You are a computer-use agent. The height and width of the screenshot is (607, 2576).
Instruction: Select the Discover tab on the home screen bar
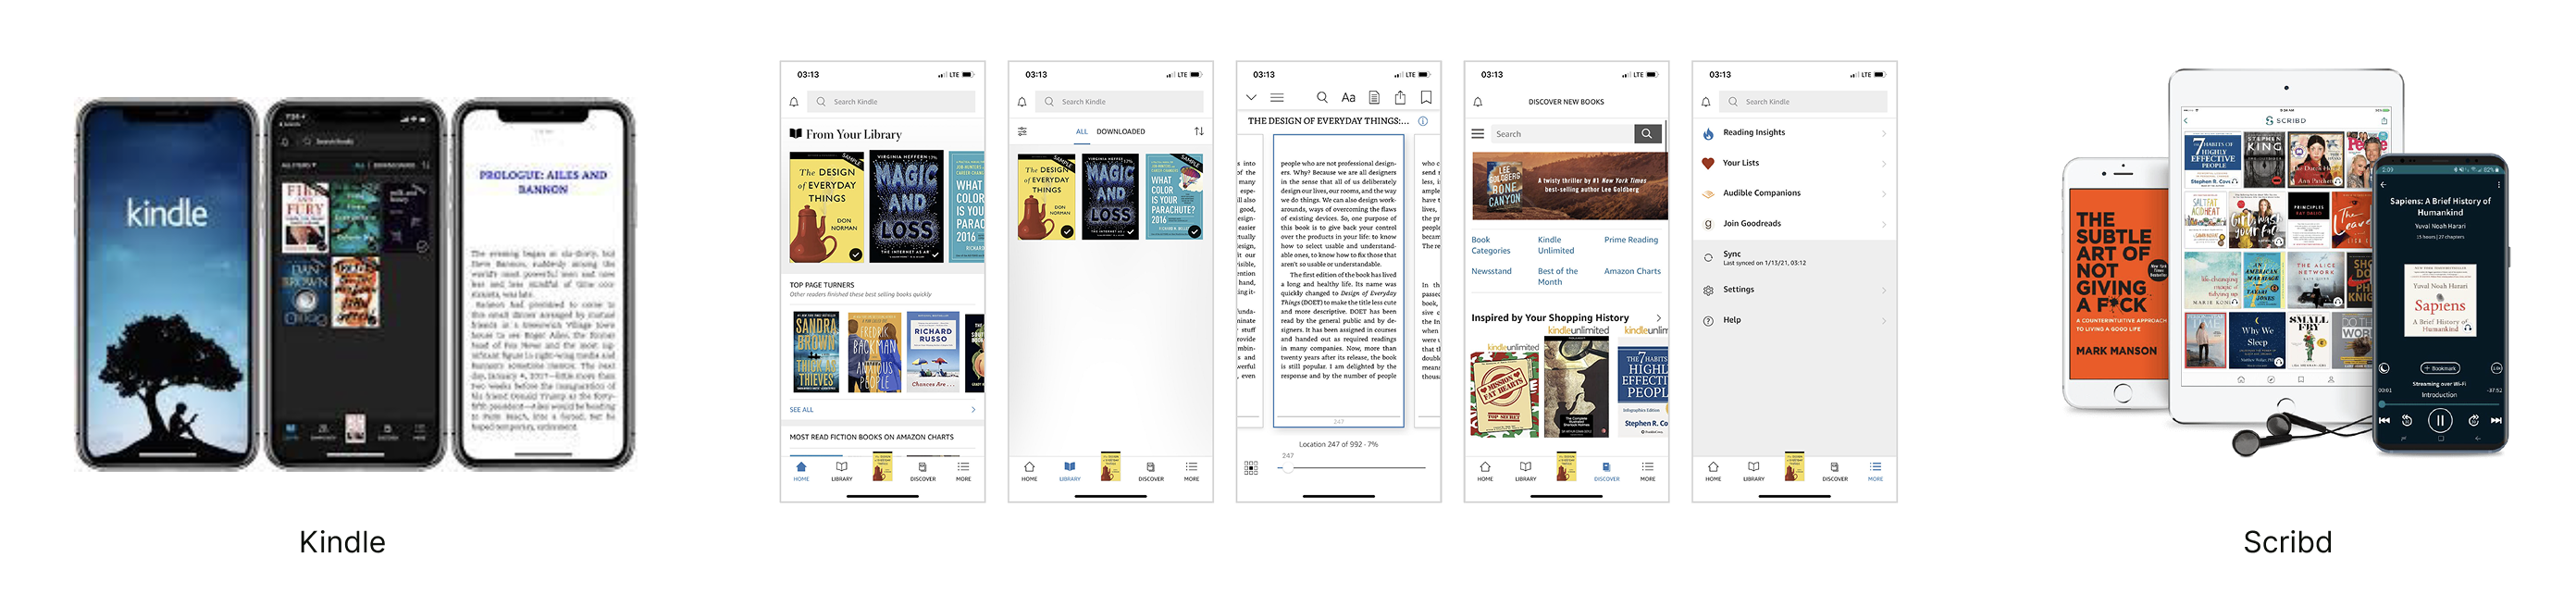922,471
